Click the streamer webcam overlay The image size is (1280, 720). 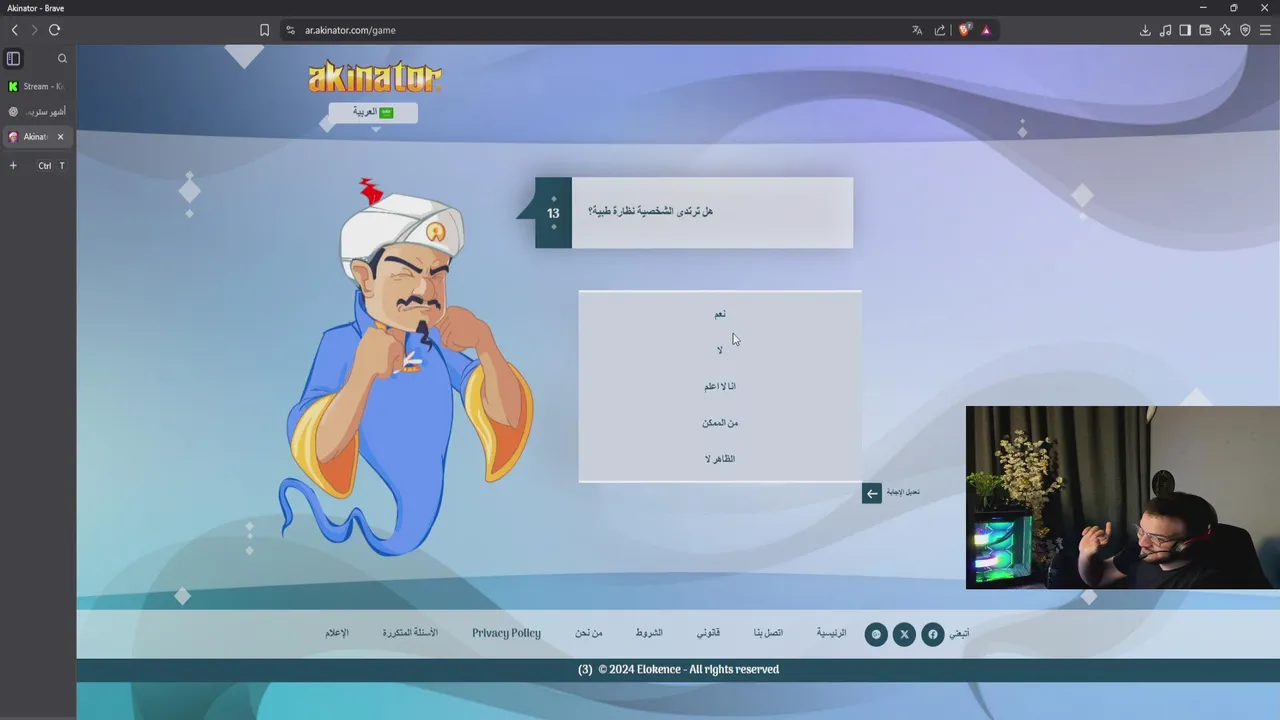(x=1122, y=497)
